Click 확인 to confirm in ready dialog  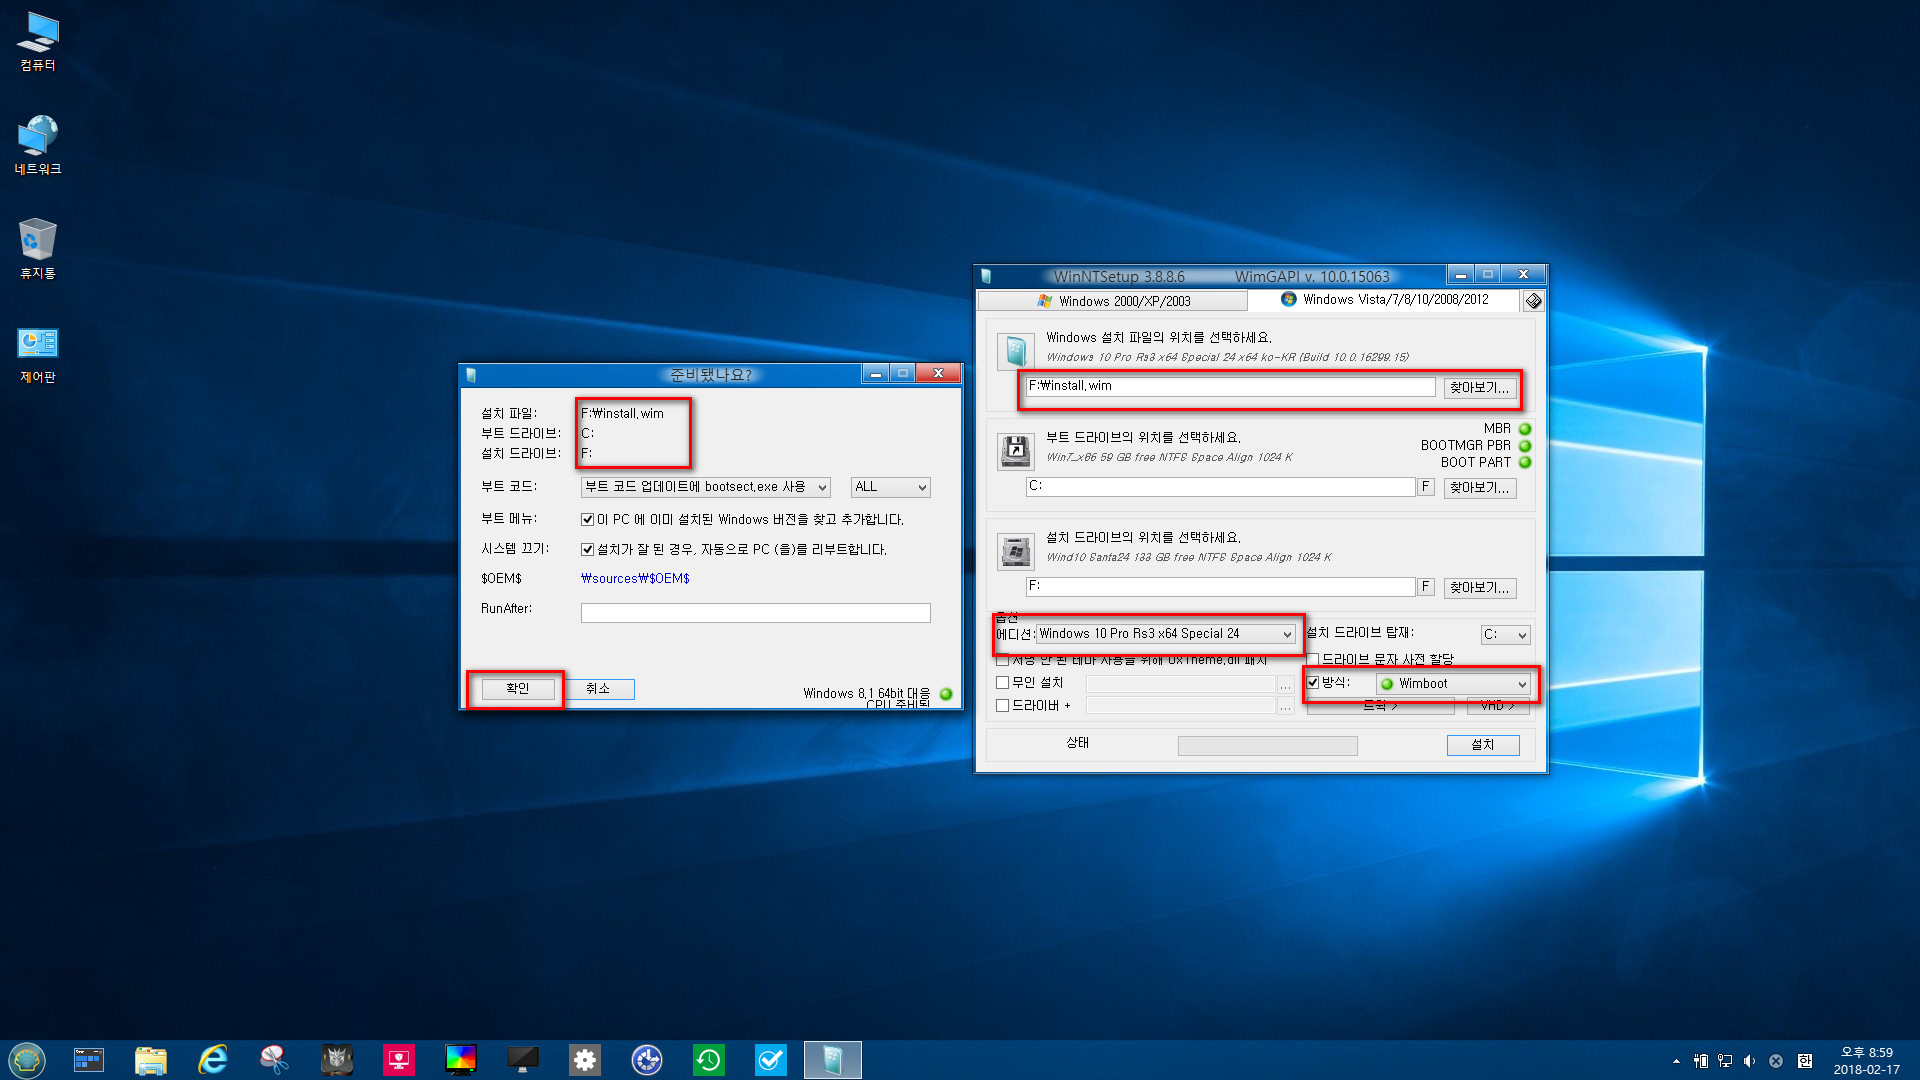517,689
